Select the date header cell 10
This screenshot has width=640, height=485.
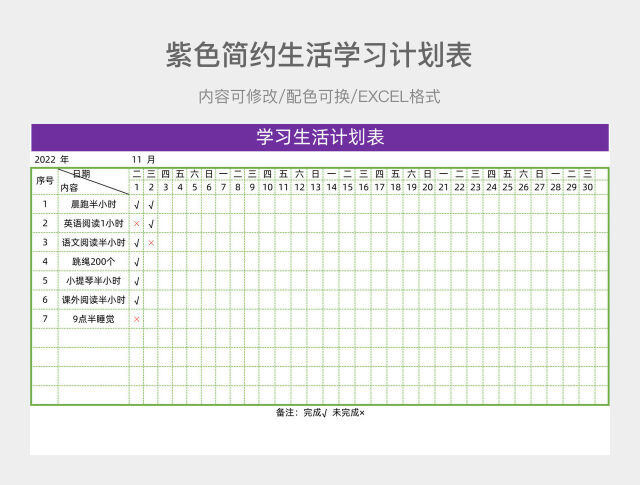267,187
